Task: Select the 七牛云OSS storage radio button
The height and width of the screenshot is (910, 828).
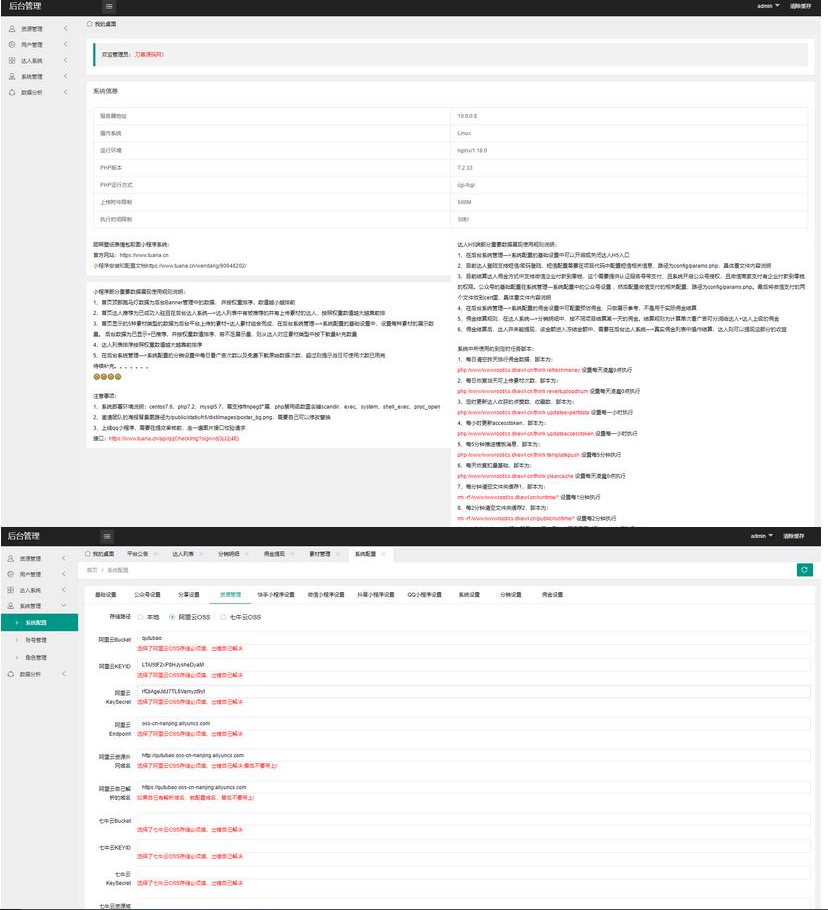Action: point(223,617)
